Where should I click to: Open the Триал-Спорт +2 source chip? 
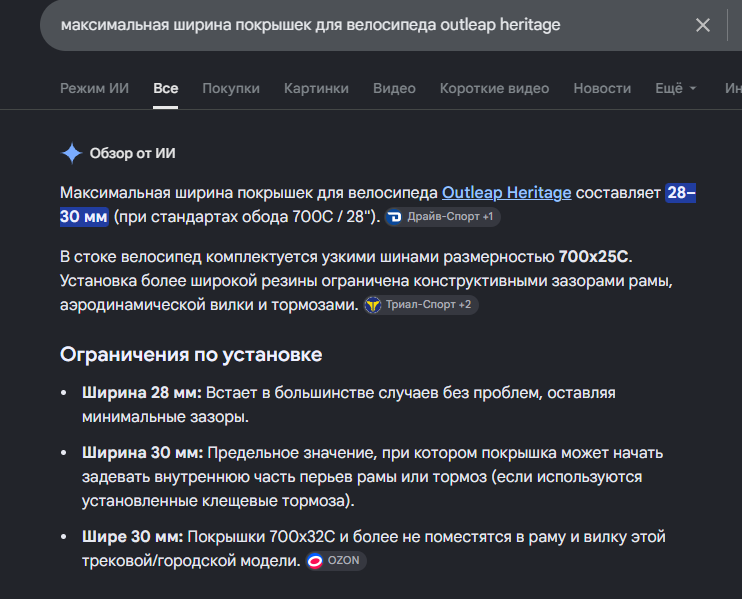click(x=421, y=305)
